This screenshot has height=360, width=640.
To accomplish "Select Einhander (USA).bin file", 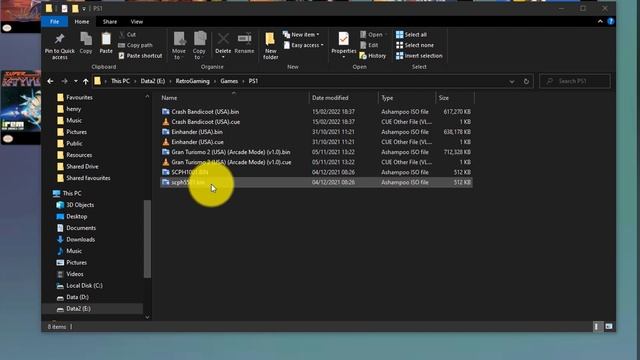I will pos(316,132).
